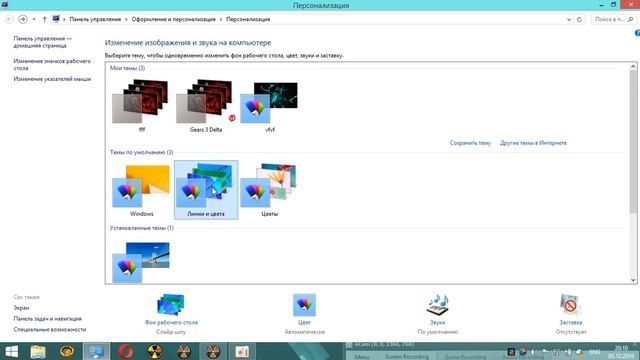Refresh the Personalization page
The image size is (640, 360).
click(x=579, y=19)
